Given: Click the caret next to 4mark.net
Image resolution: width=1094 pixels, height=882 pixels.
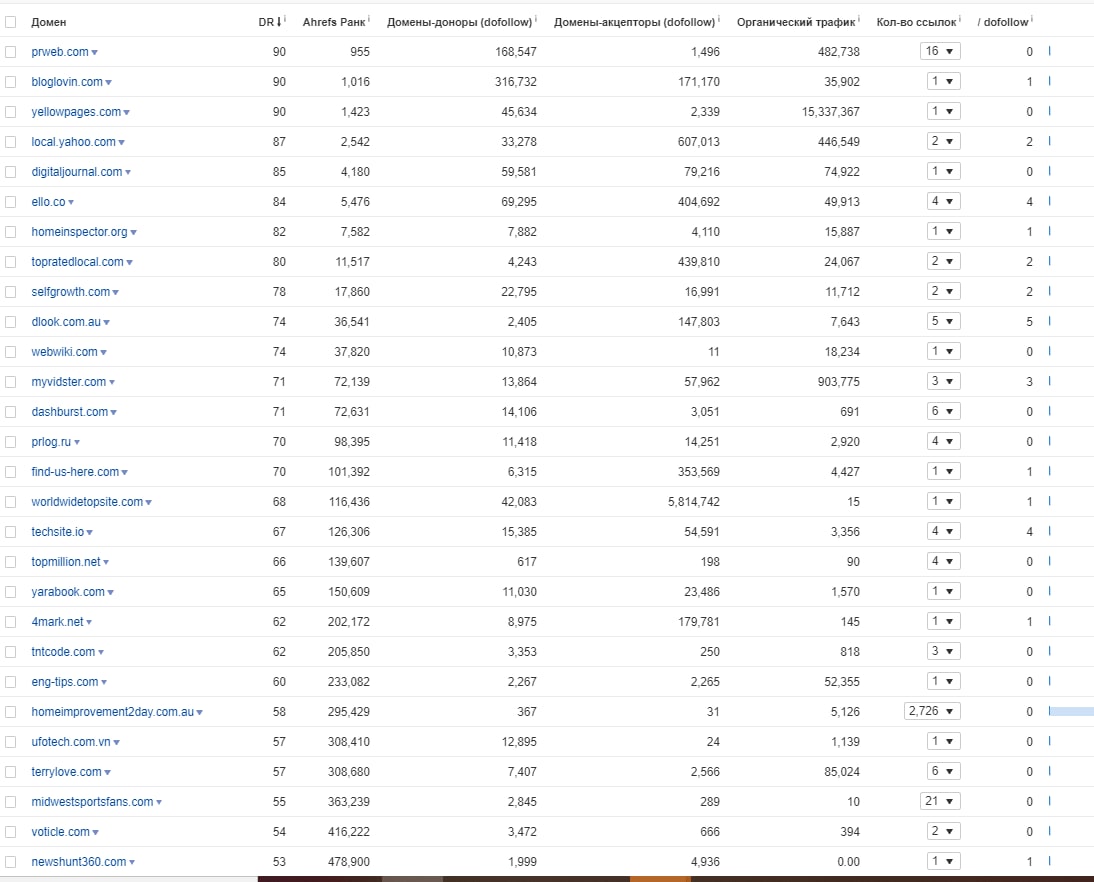Looking at the screenshot, I should [89, 622].
